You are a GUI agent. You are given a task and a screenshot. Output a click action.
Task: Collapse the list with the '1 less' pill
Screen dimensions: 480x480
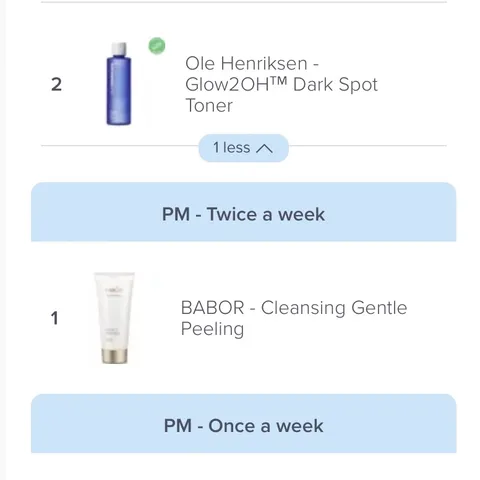point(243,148)
